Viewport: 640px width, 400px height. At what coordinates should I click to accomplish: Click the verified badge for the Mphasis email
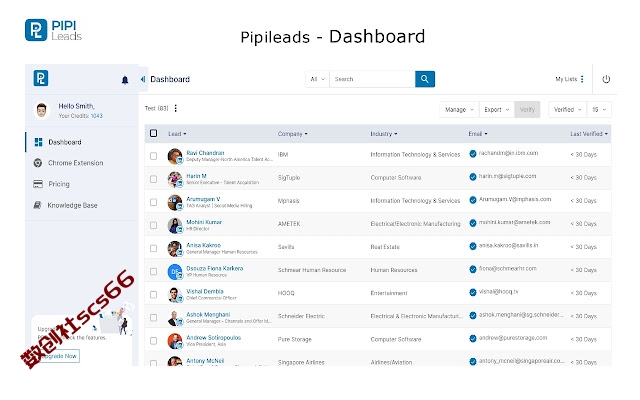pyautogui.click(x=473, y=200)
